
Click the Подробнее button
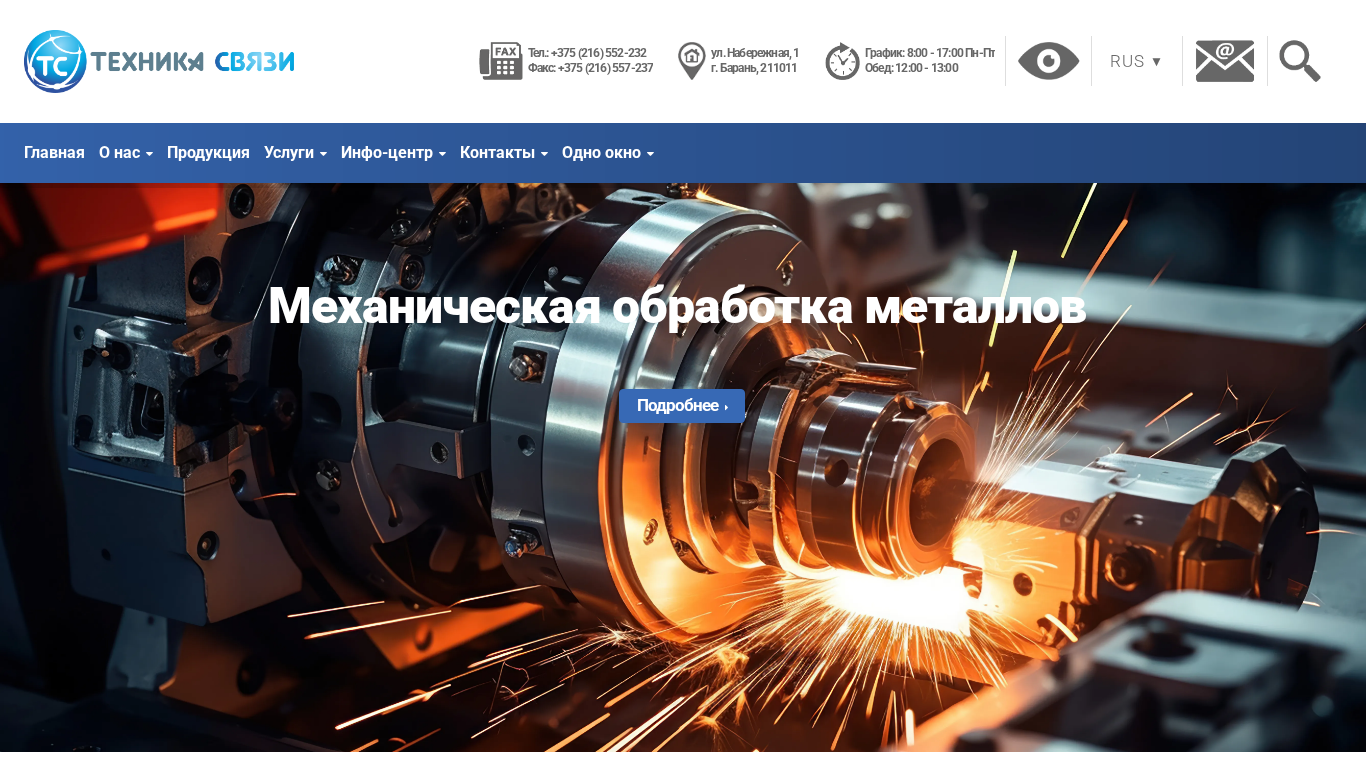click(x=682, y=406)
